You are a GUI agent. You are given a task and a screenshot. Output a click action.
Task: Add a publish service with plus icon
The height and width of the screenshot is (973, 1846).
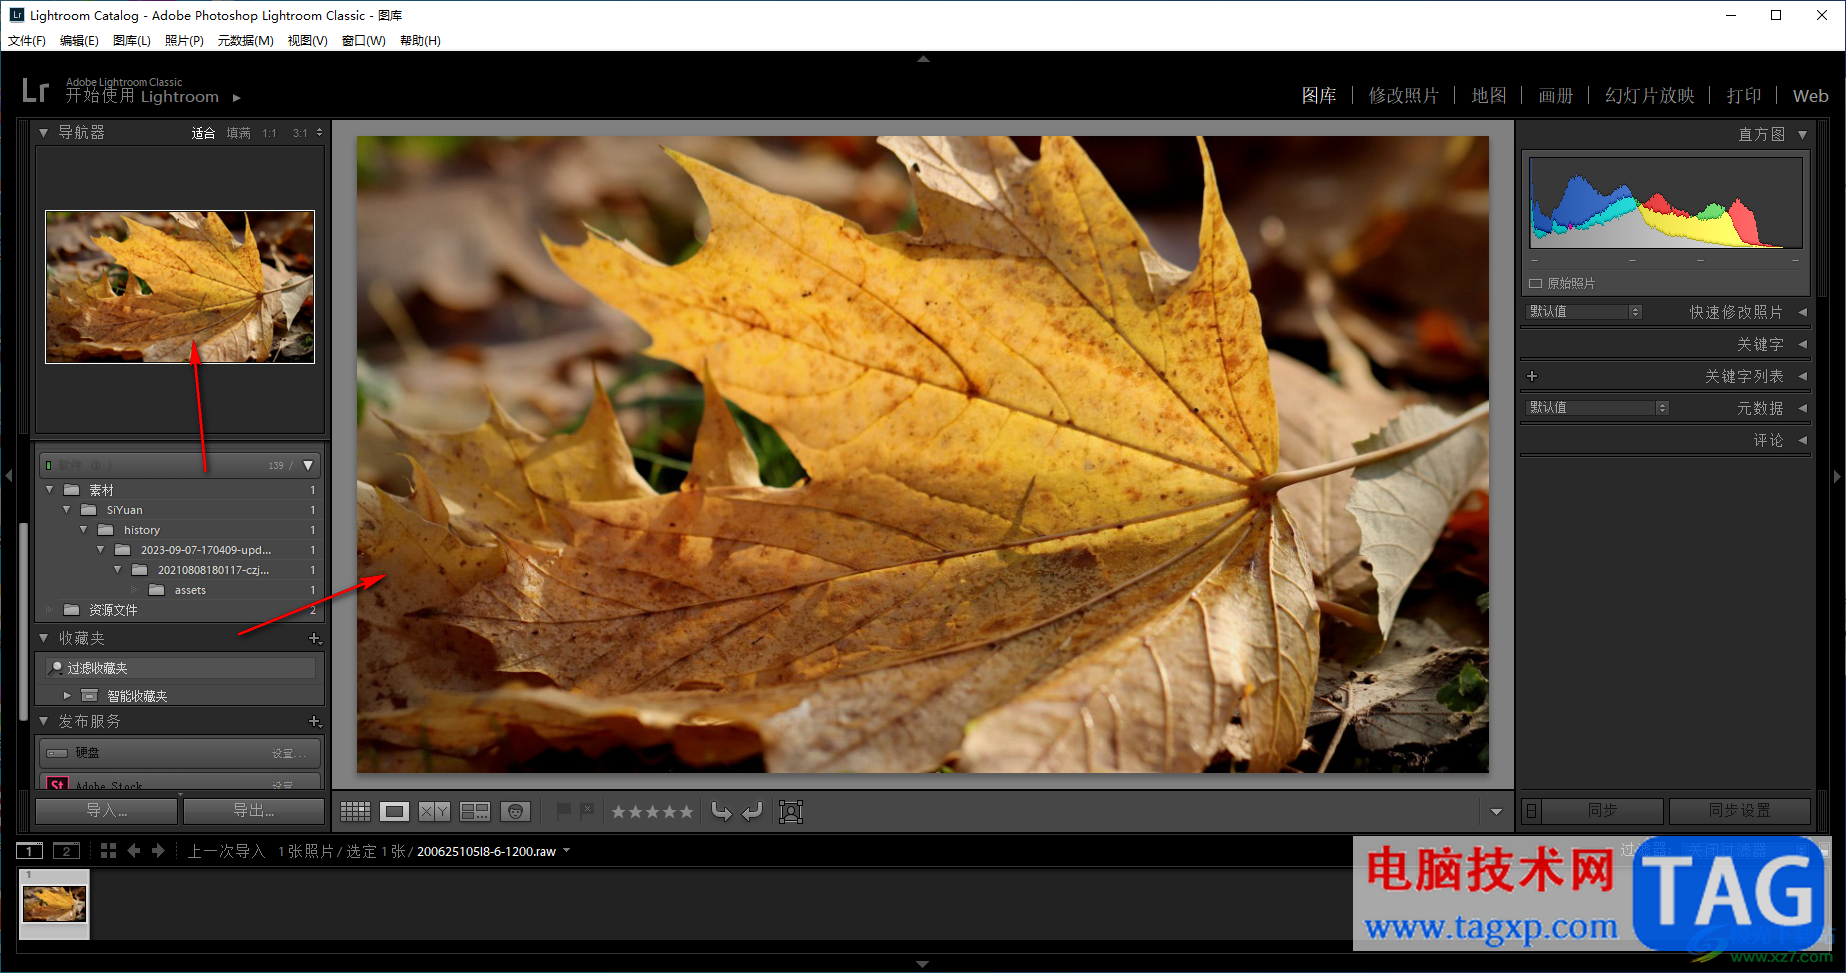point(314,721)
